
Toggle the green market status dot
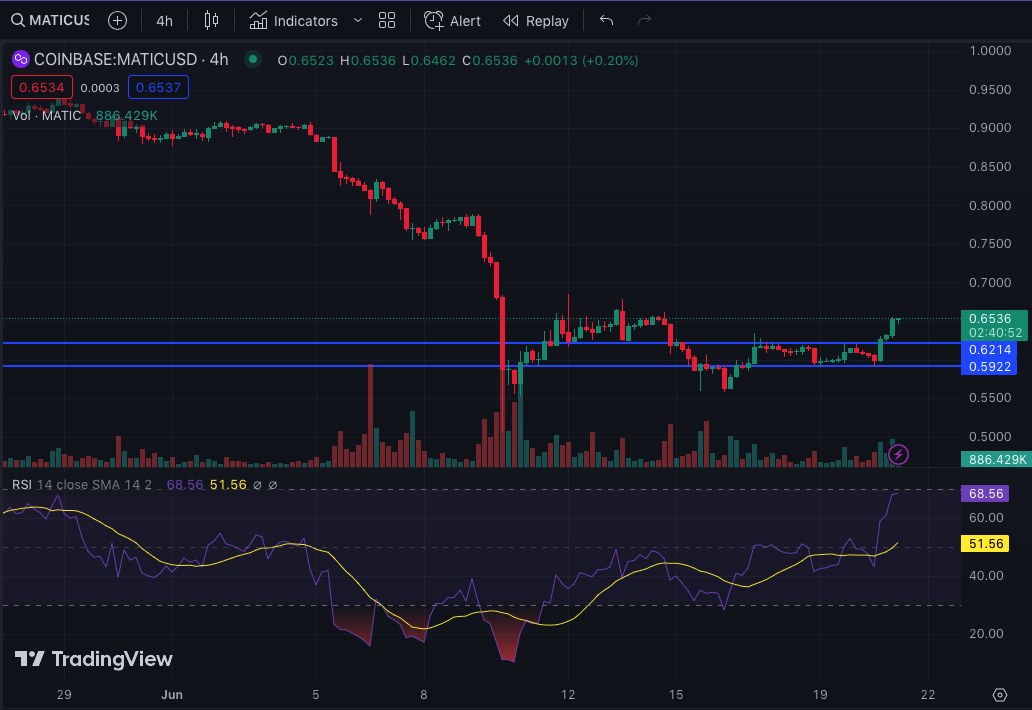(252, 59)
